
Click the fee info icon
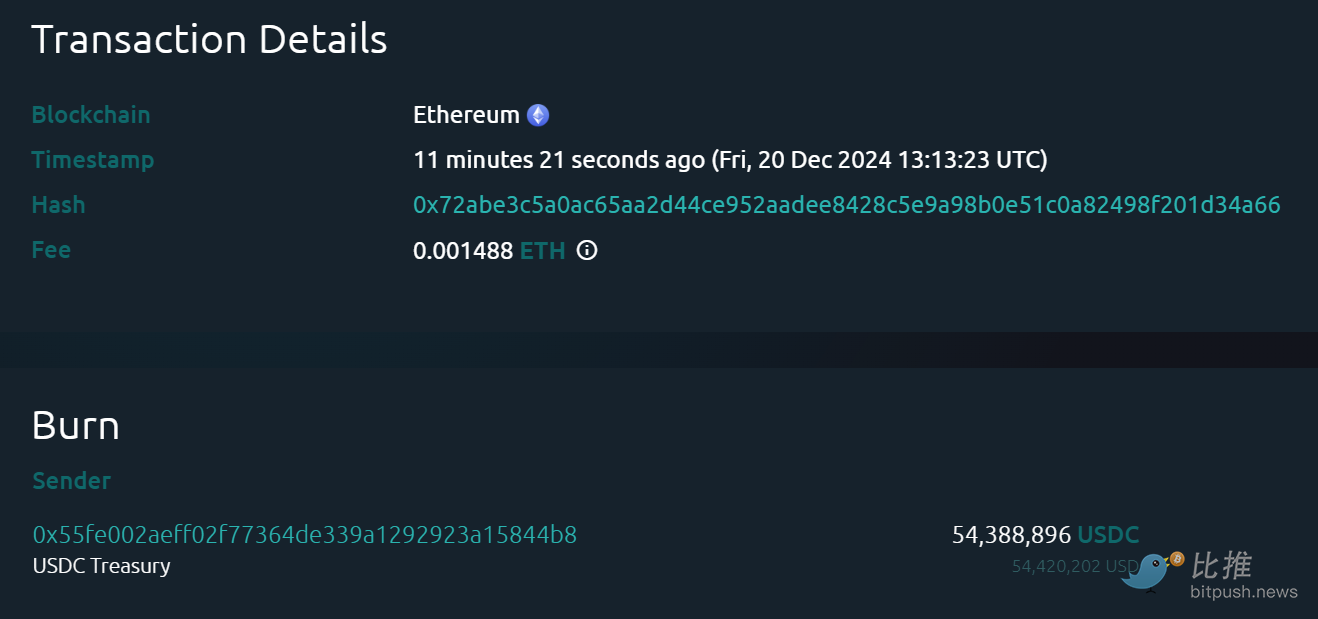click(x=587, y=250)
